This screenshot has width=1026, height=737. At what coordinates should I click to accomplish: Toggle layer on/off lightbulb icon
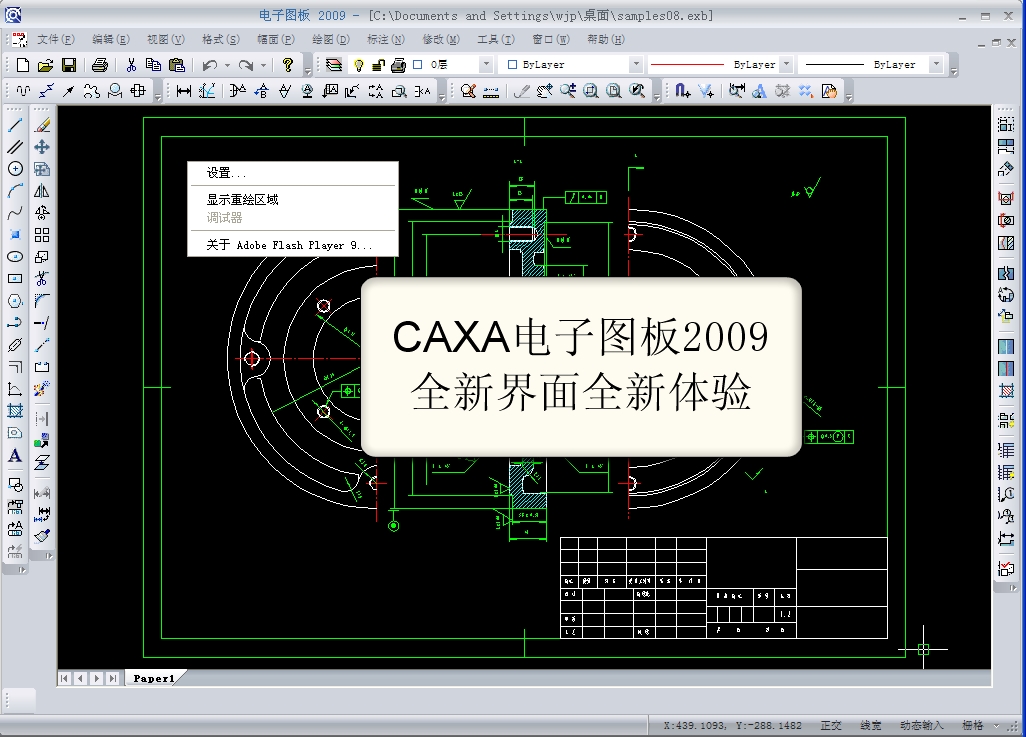coord(359,65)
